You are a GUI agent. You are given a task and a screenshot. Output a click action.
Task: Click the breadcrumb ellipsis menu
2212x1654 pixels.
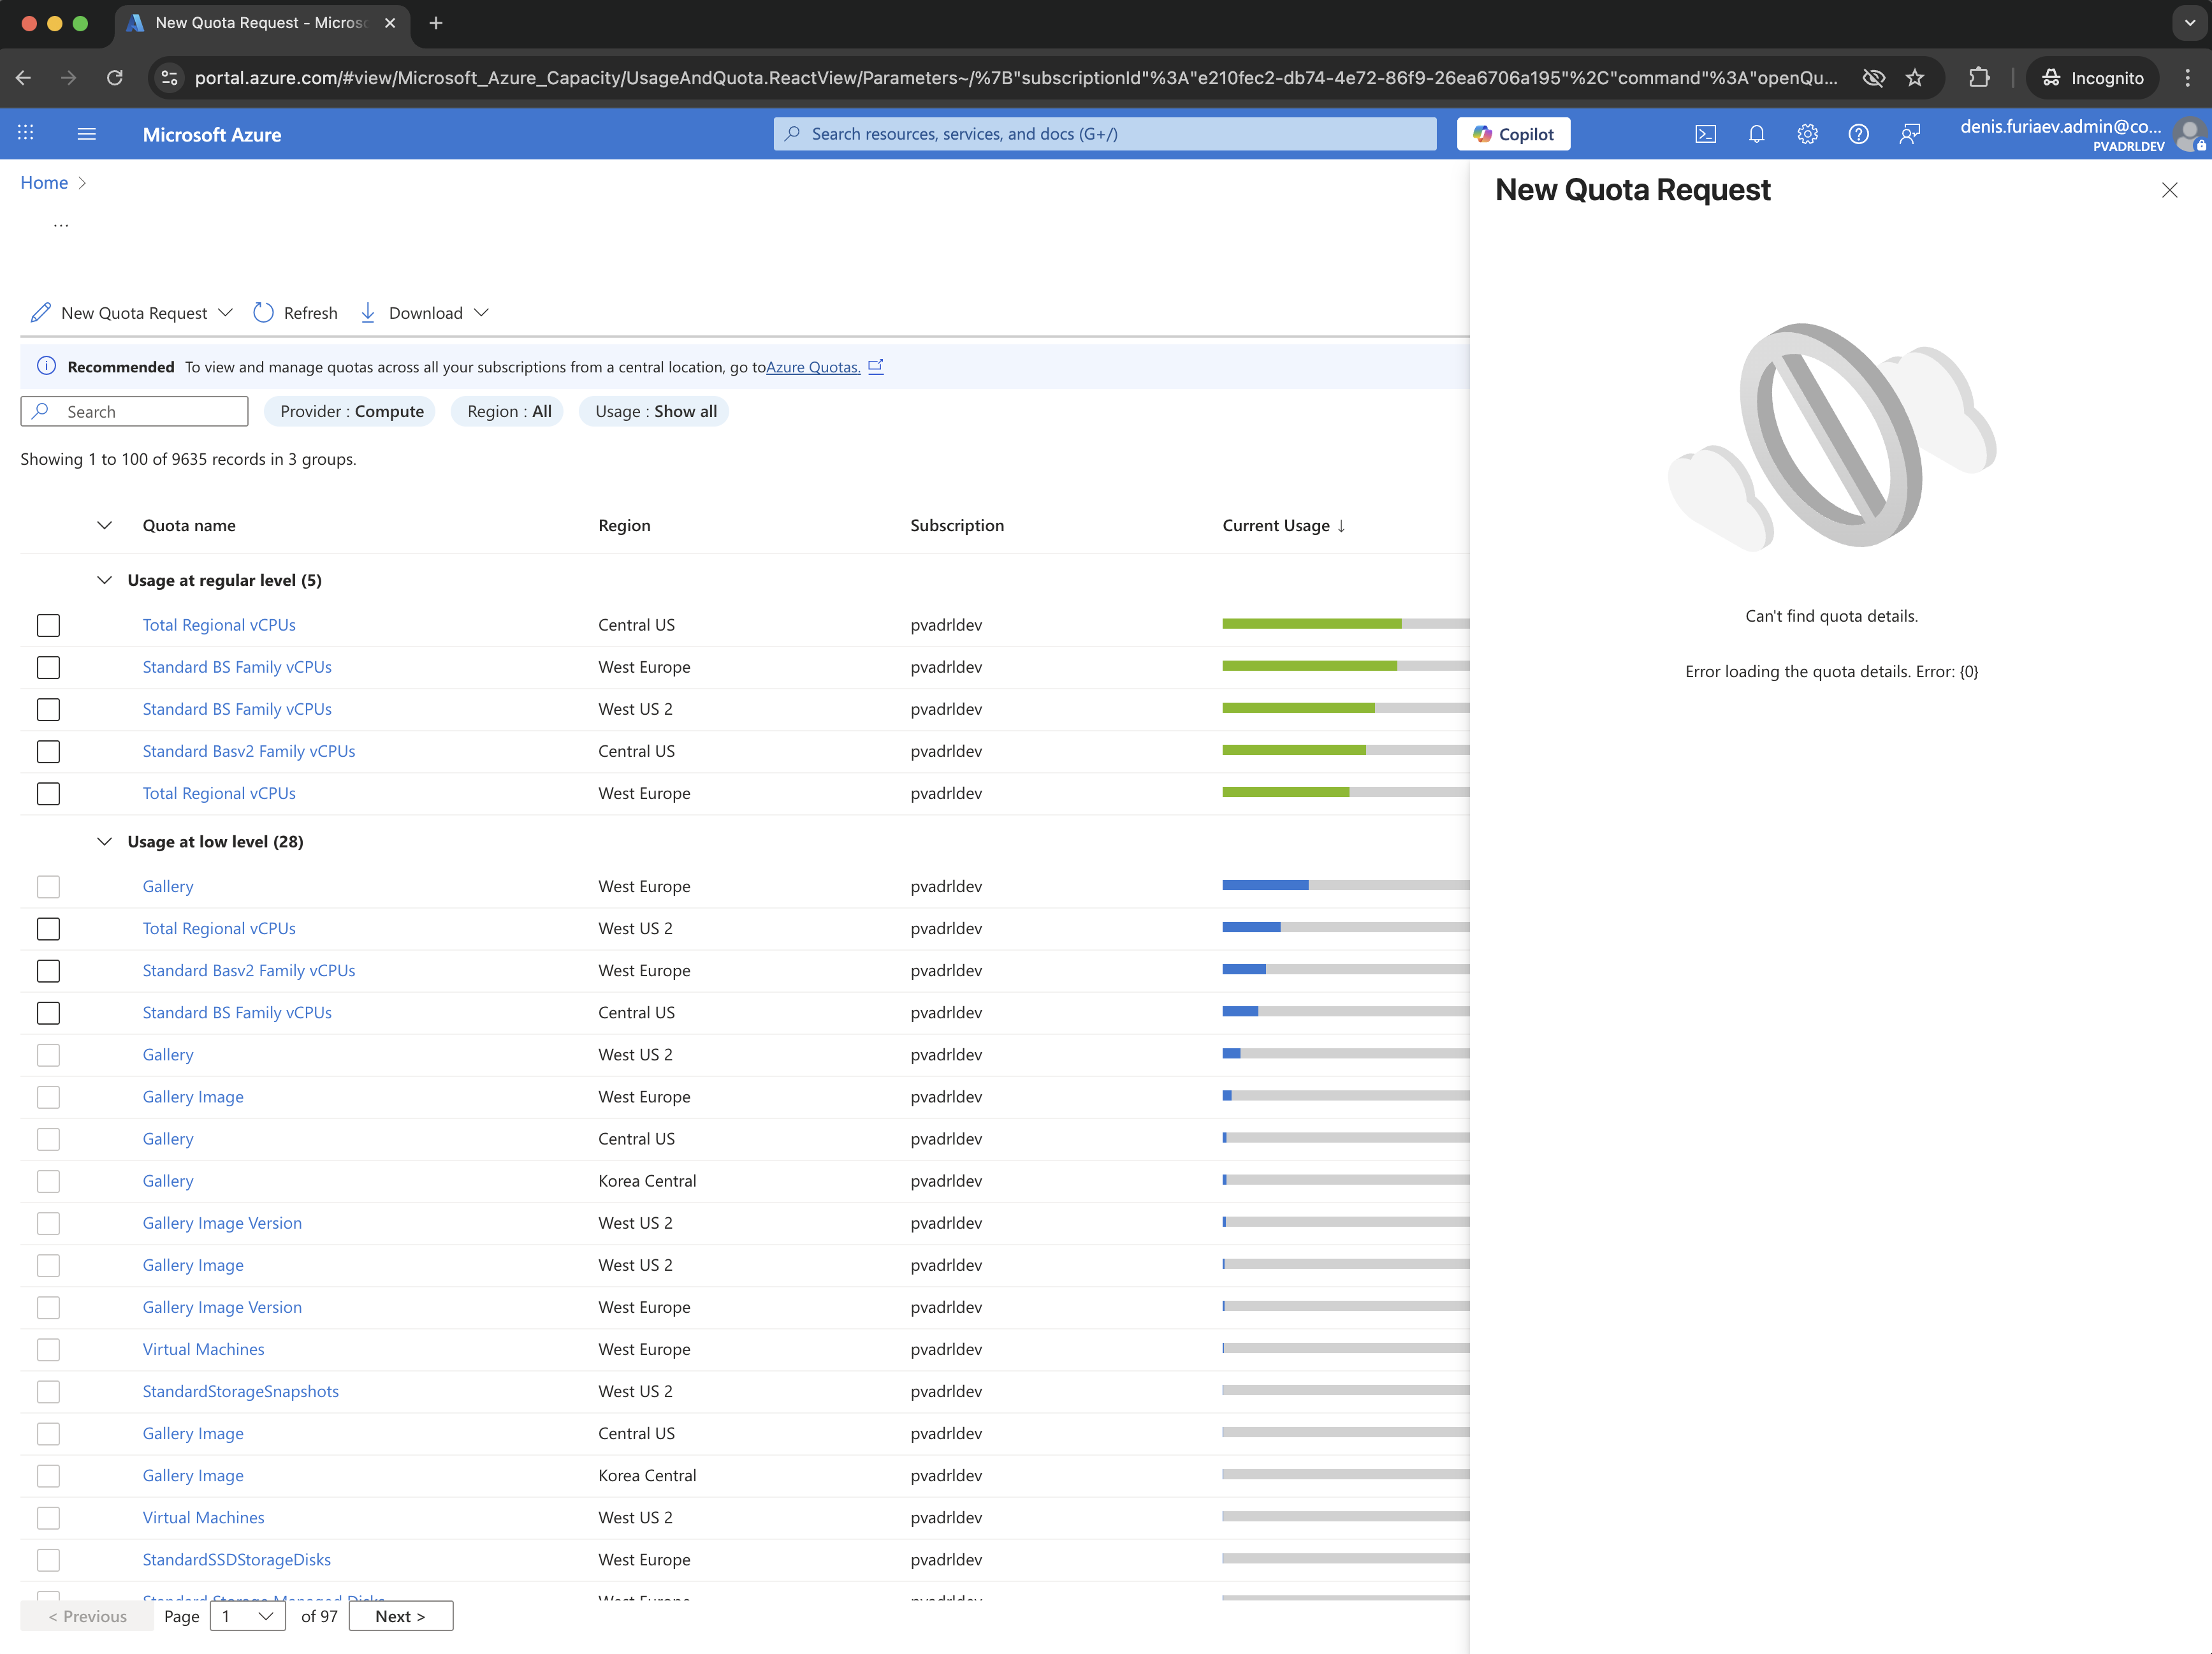click(x=61, y=224)
